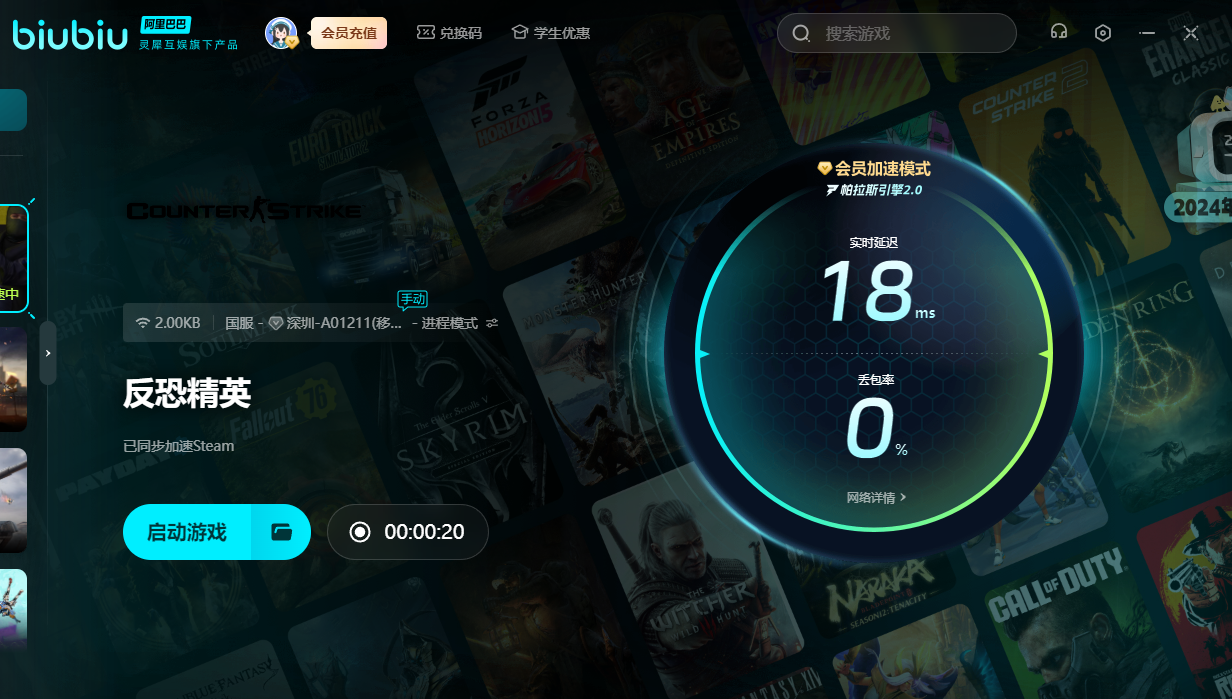The width and height of the screenshot is (1232, 699).
Task: Open the node mode settings sliders icon
Action: 492,323
